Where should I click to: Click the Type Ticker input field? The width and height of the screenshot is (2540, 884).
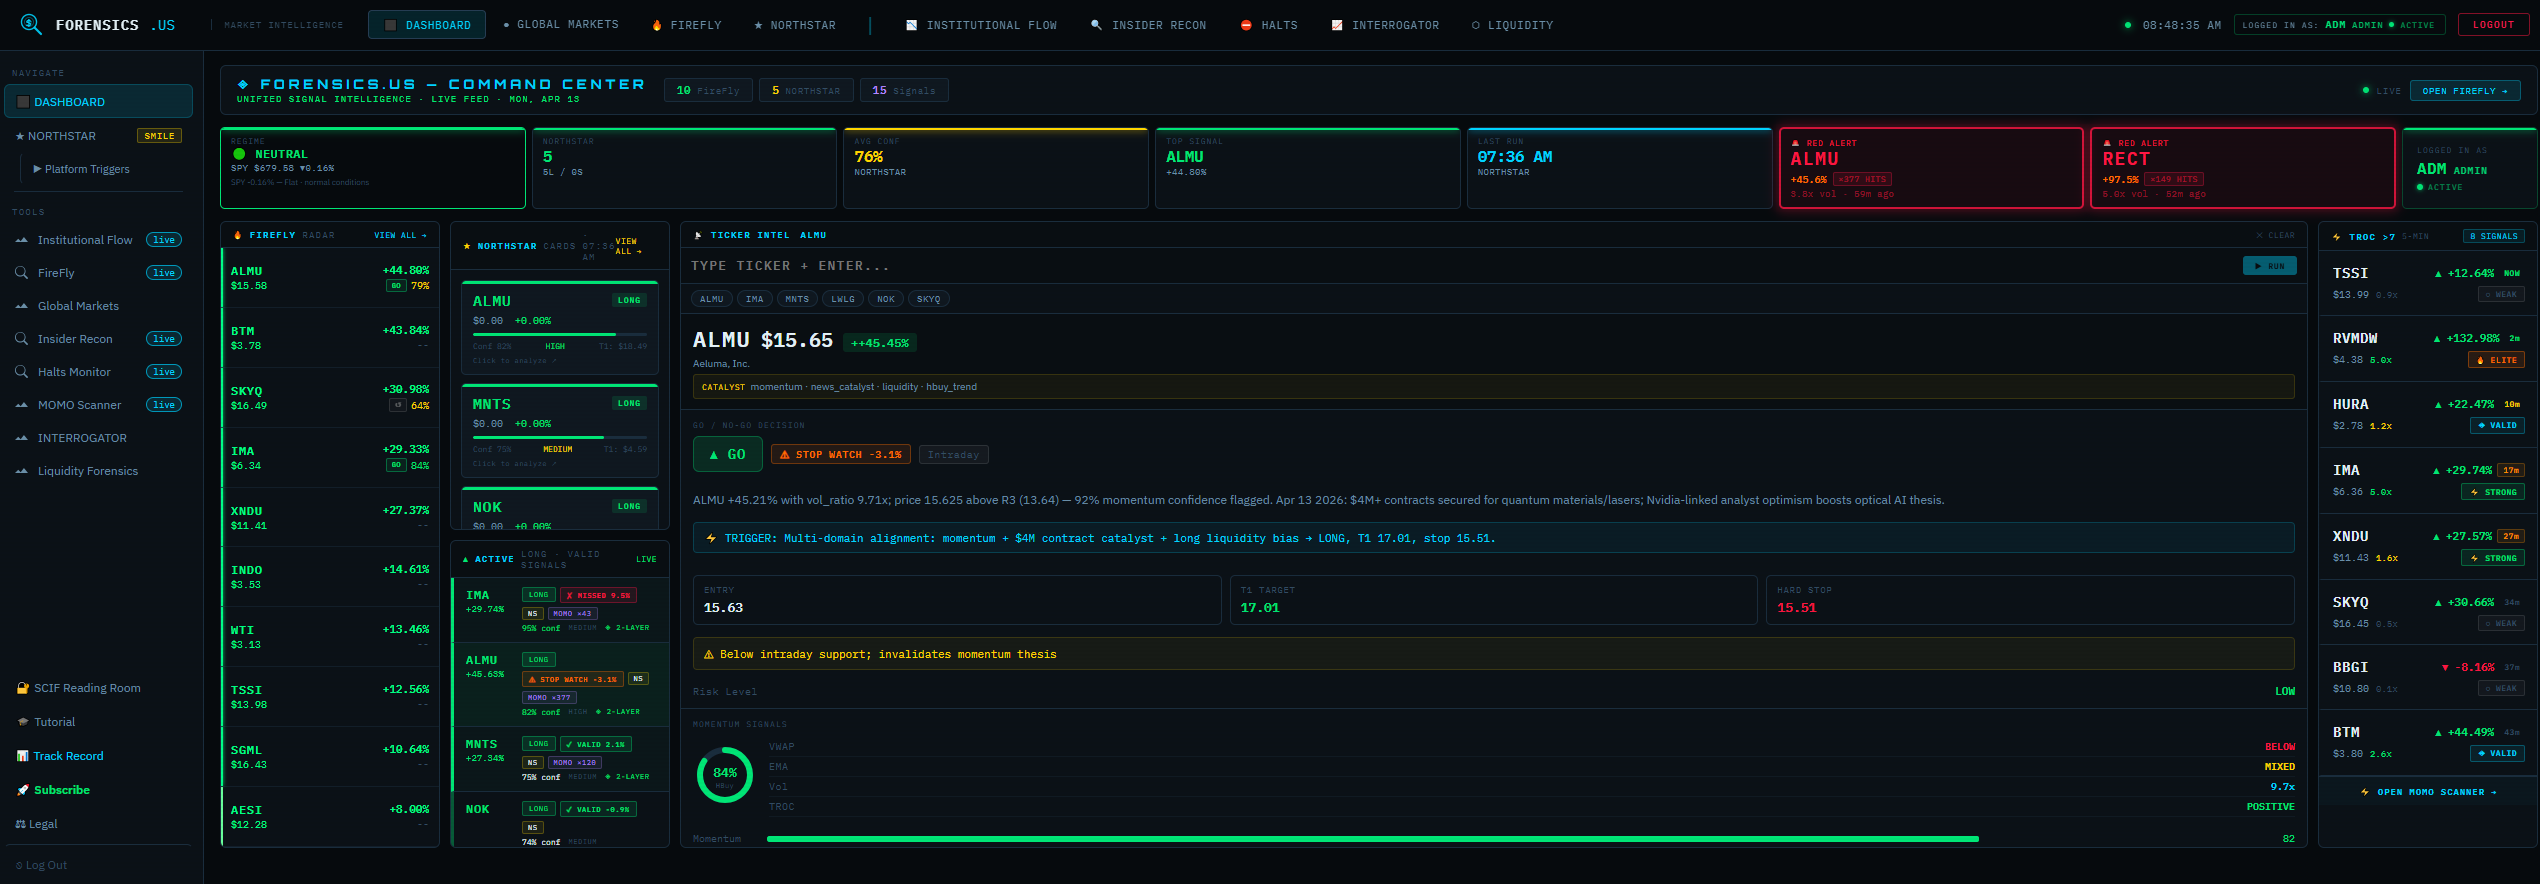[x=1460, y=266]
